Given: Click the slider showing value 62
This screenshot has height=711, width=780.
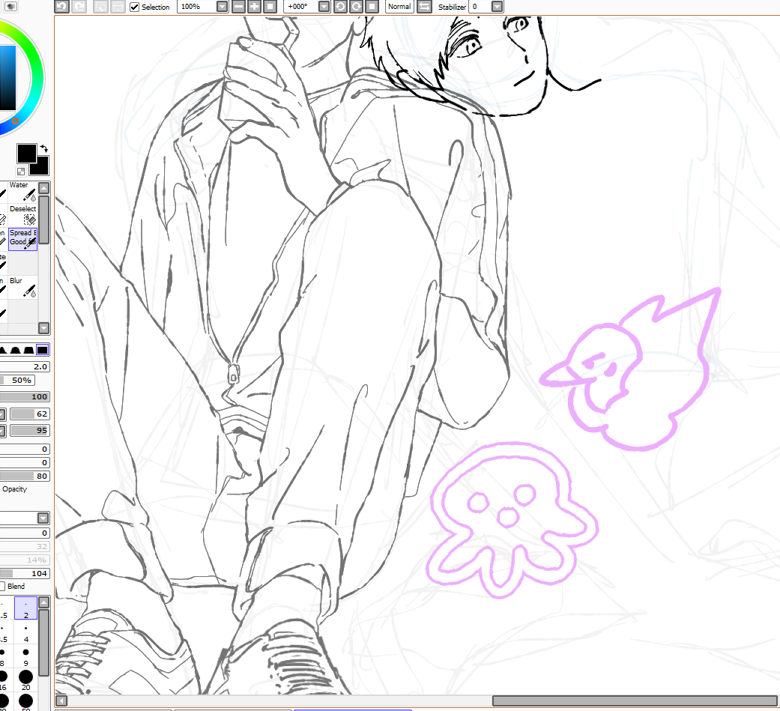Looking at the screenshot, I should click(29, 414).
